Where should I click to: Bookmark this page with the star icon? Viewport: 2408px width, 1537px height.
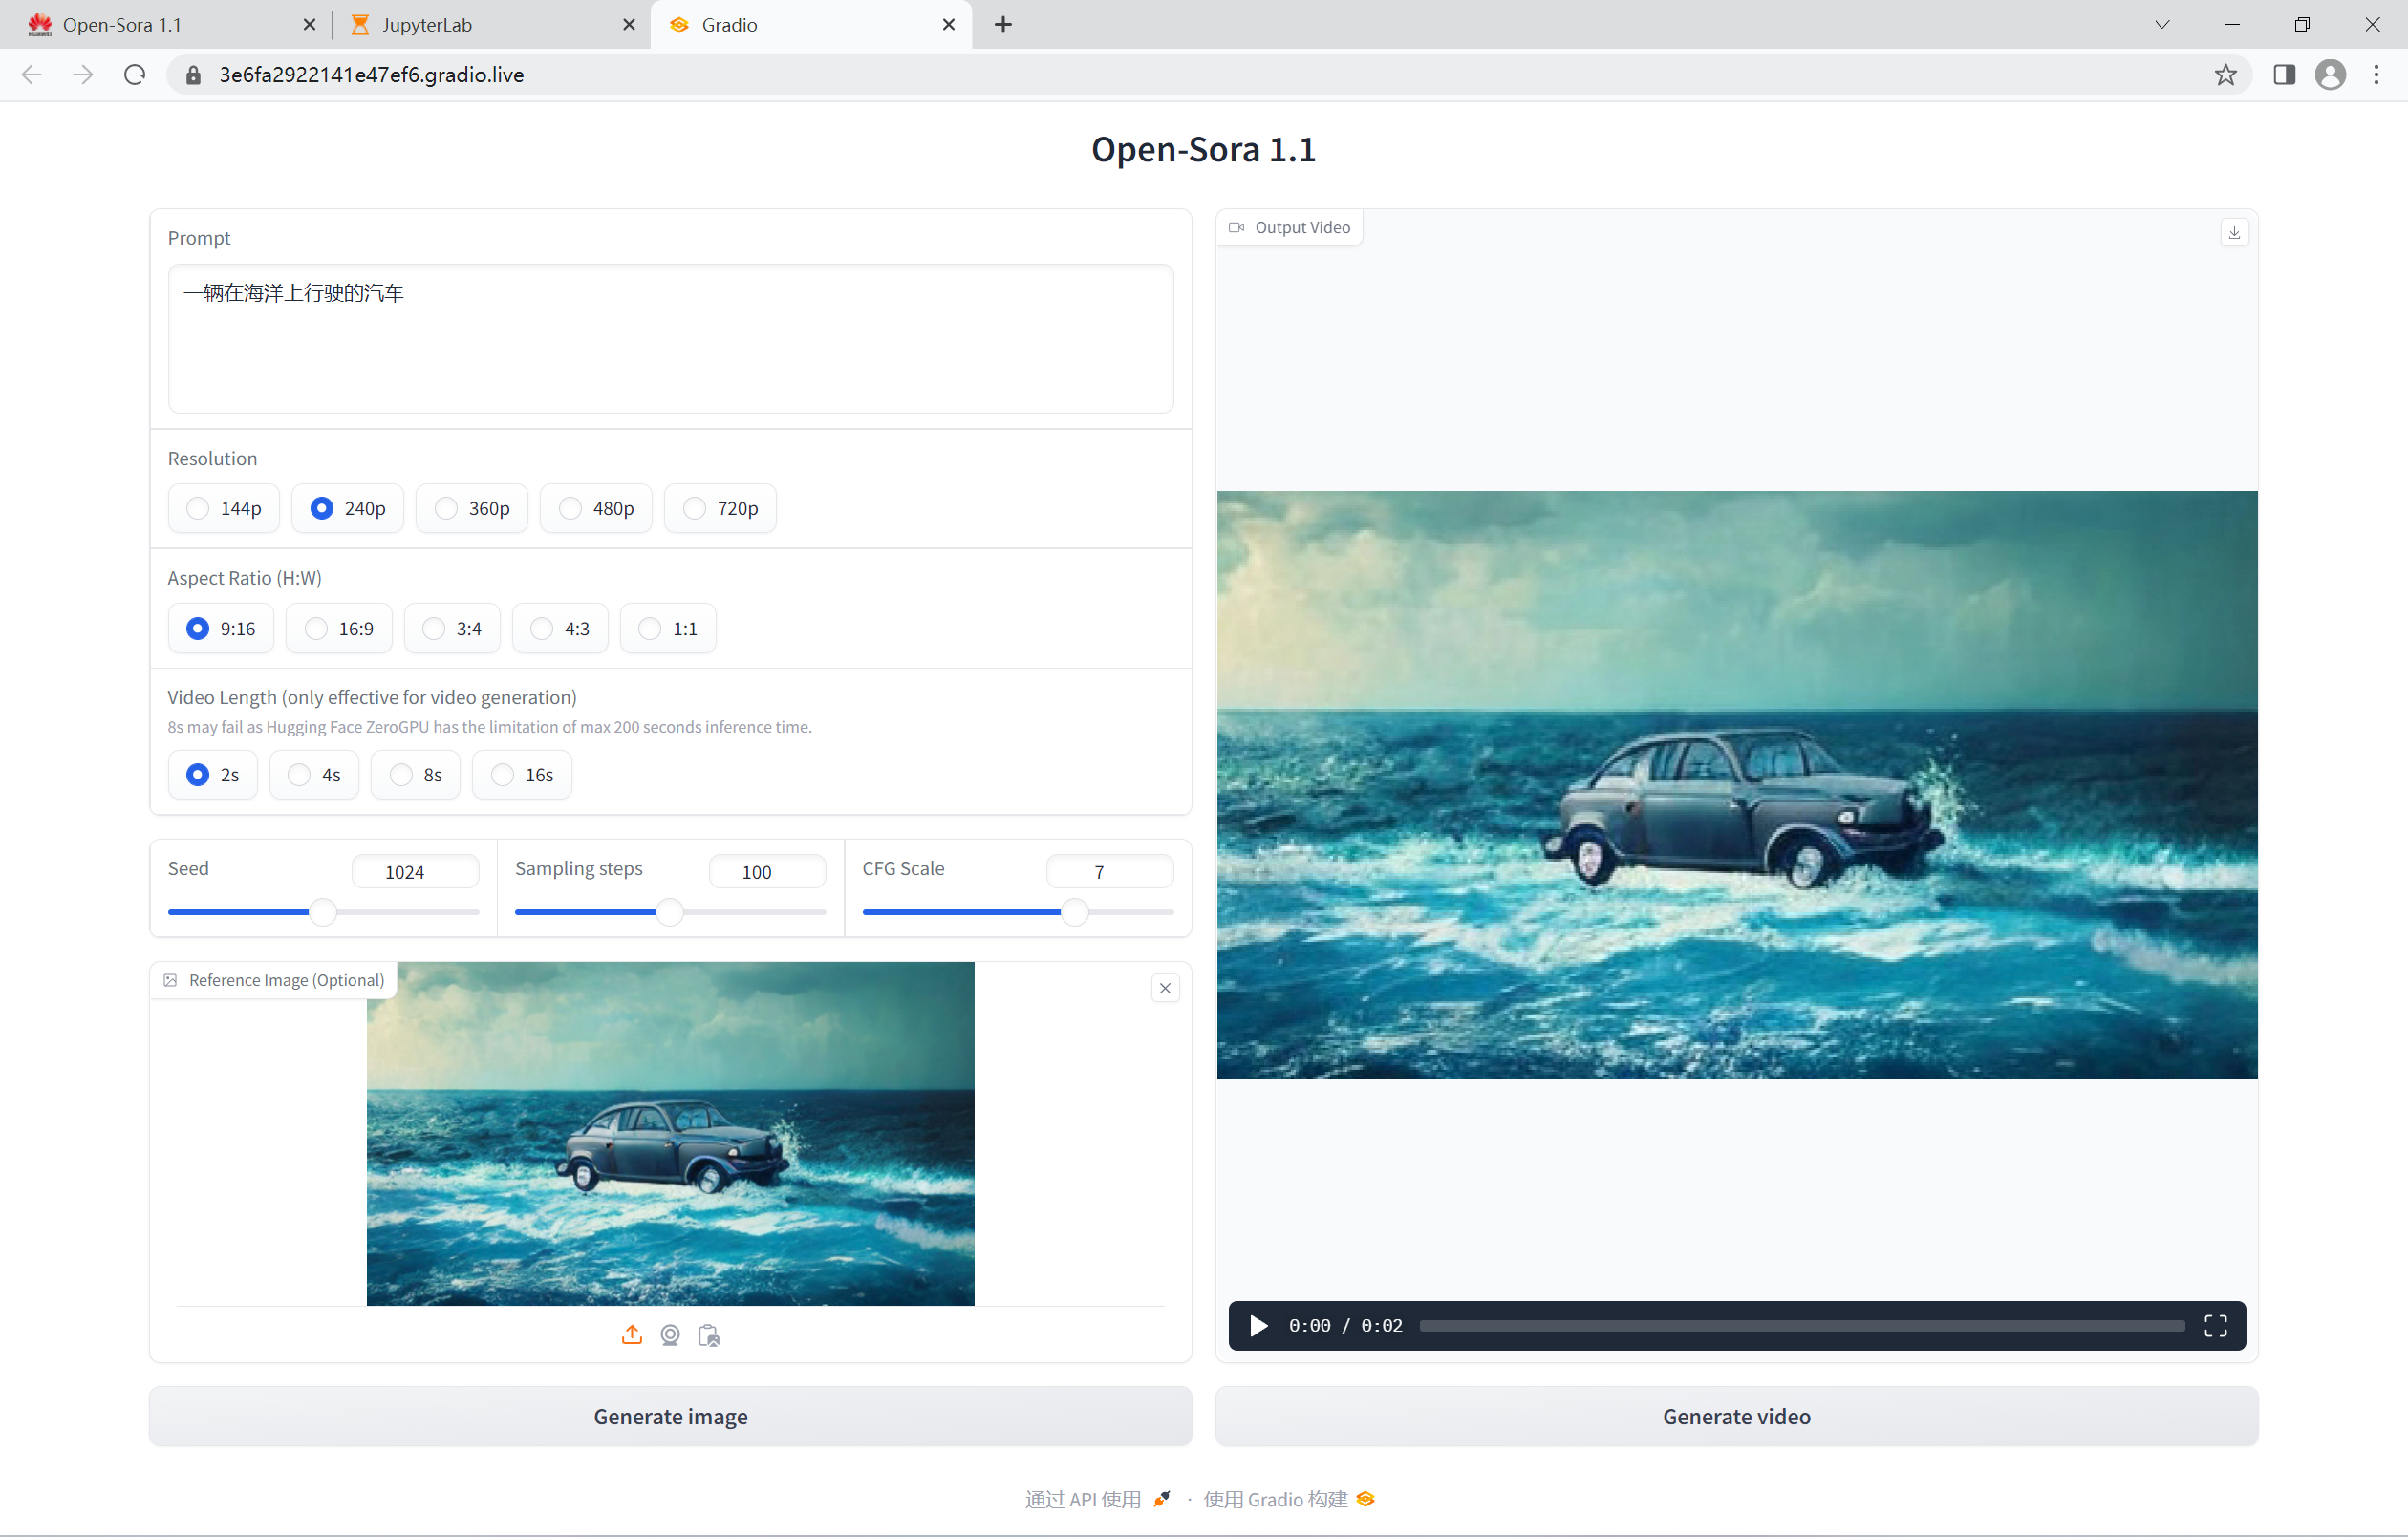coord(2225,75)
